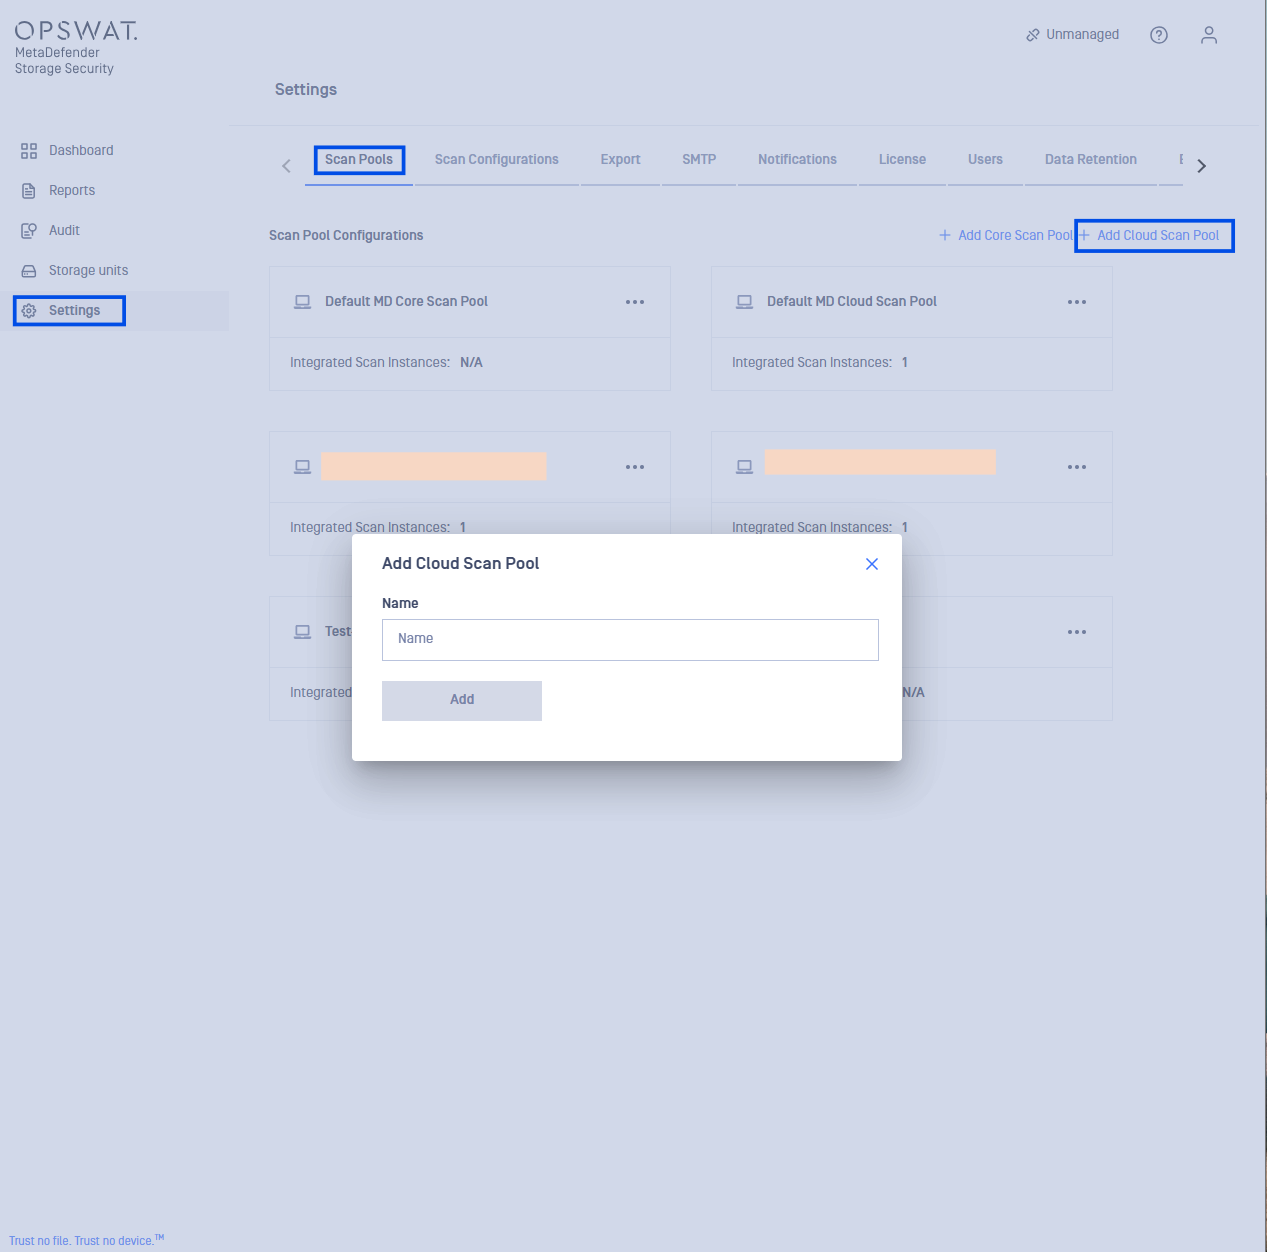Open the user profile icon
1267x1252 pixels.
(1209, 35)
